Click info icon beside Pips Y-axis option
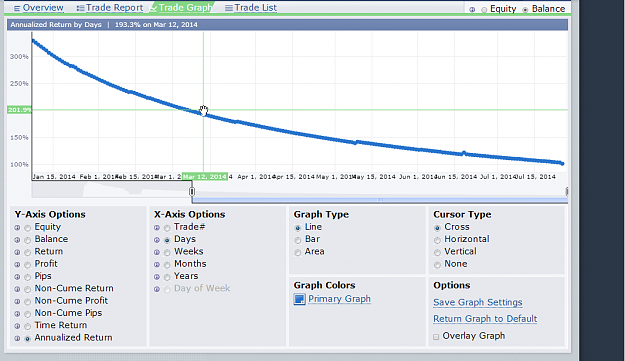 point(17,277)
